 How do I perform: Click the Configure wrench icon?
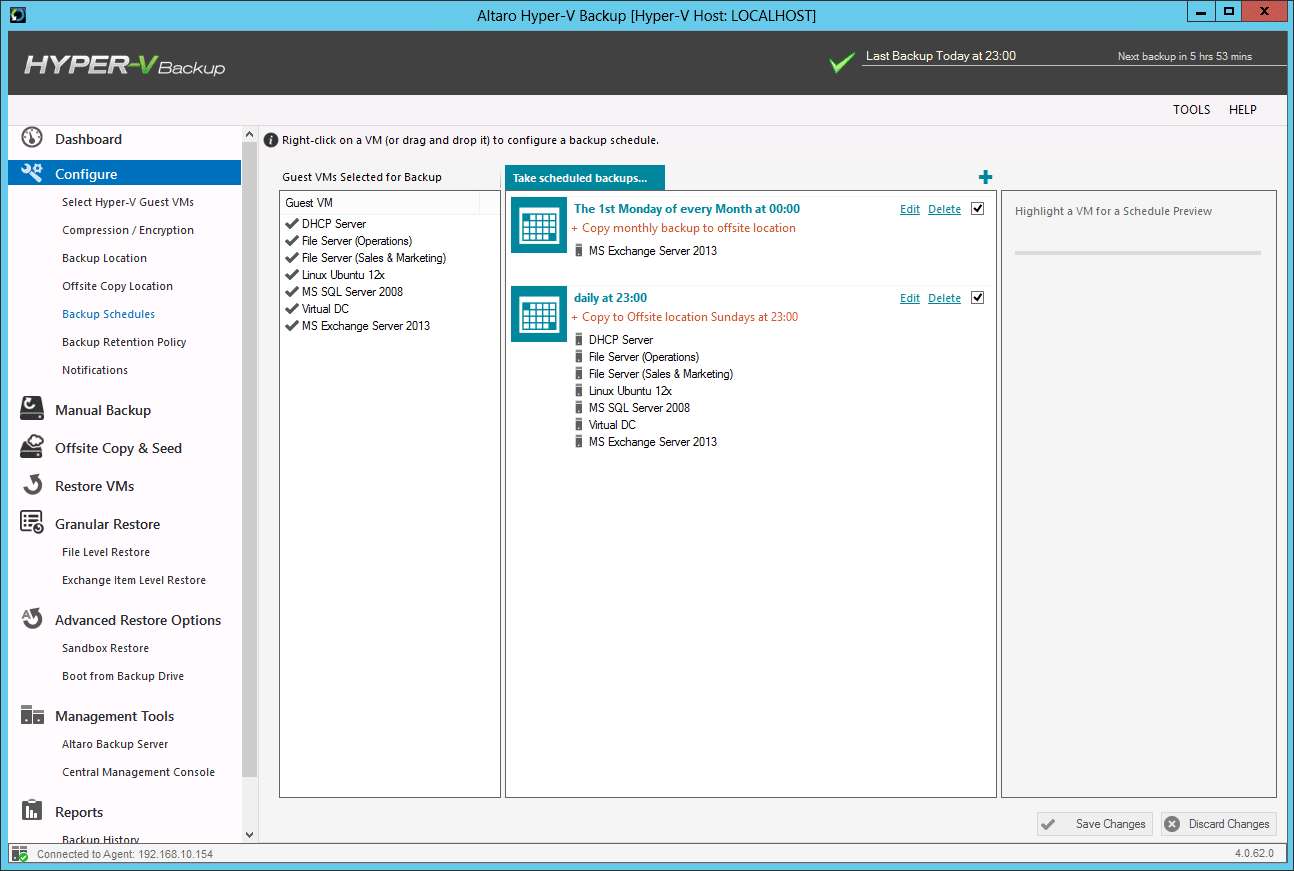tap(32, 173)
